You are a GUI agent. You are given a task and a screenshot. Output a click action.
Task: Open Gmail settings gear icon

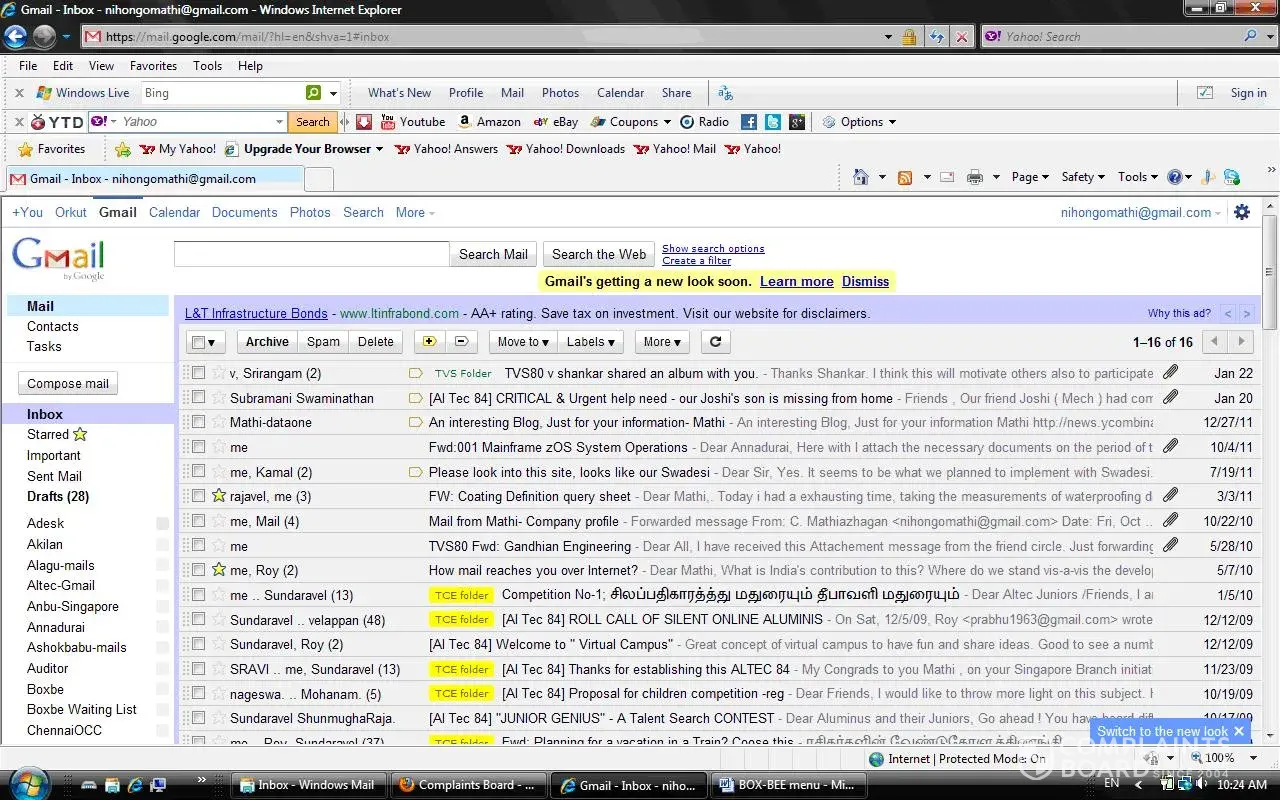(x=1242, y=212)
